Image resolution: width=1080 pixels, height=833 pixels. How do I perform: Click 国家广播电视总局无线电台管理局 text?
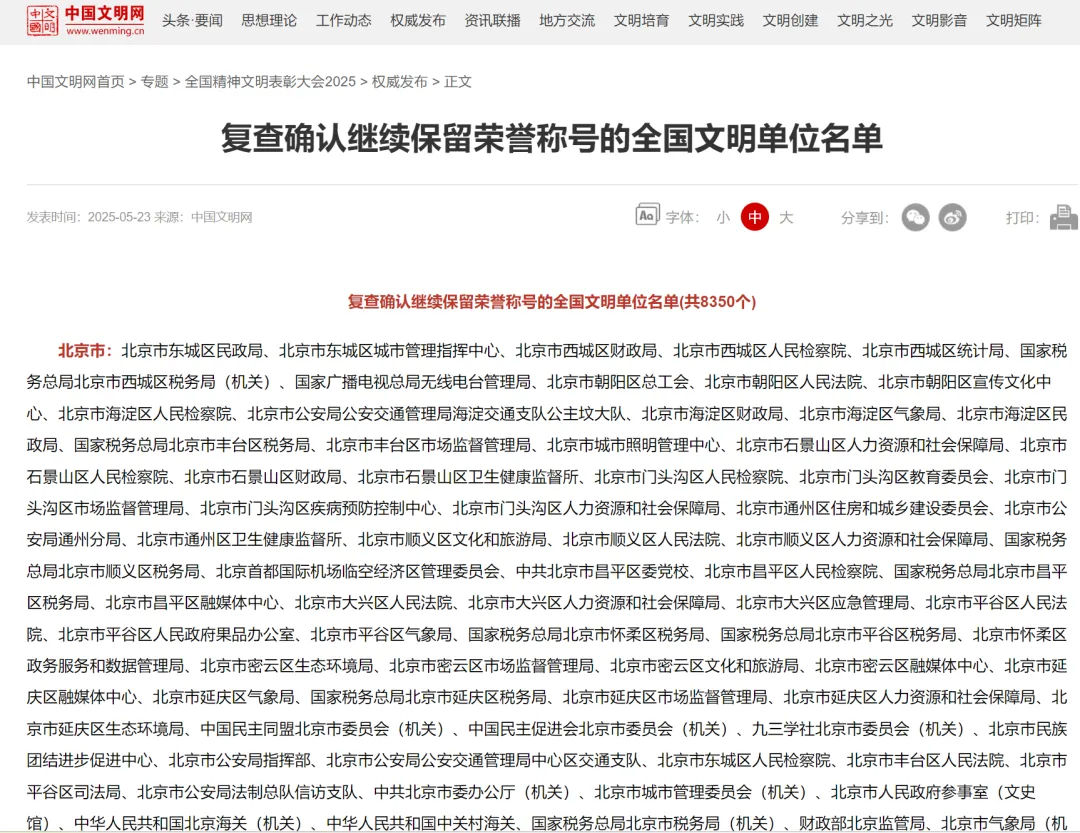[413, 382]
